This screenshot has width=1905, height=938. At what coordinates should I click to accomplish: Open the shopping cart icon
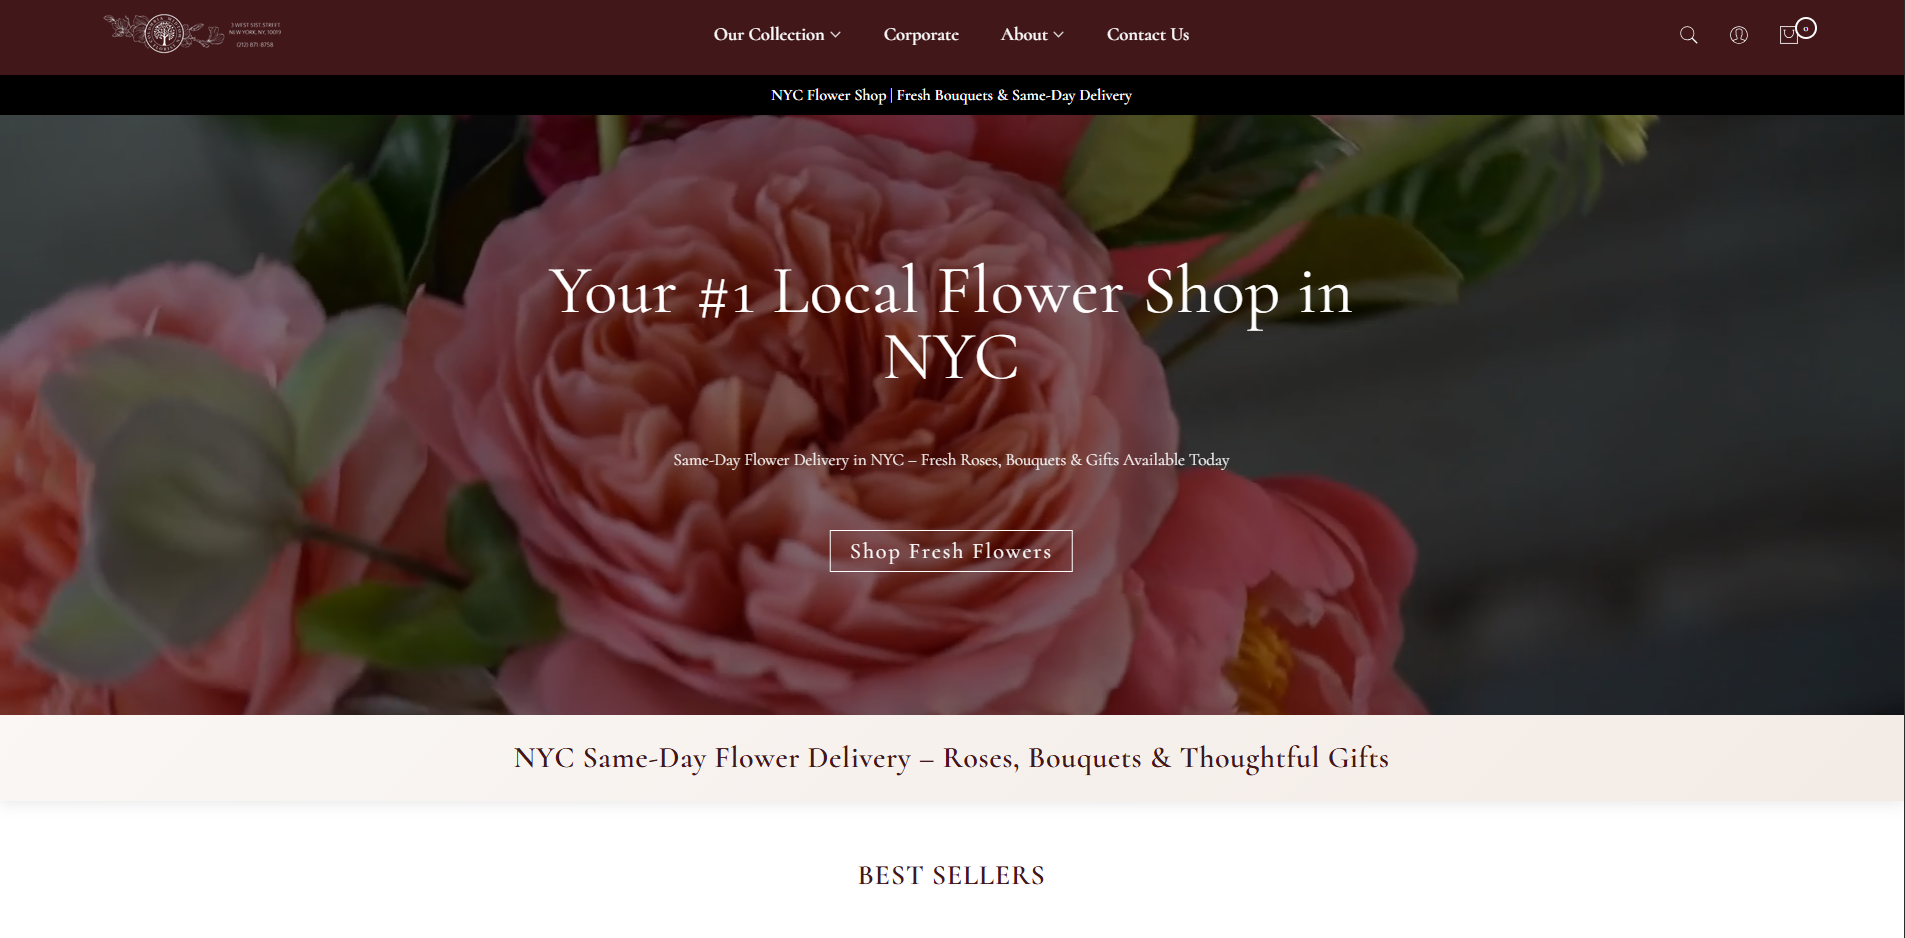point(1788,35)
